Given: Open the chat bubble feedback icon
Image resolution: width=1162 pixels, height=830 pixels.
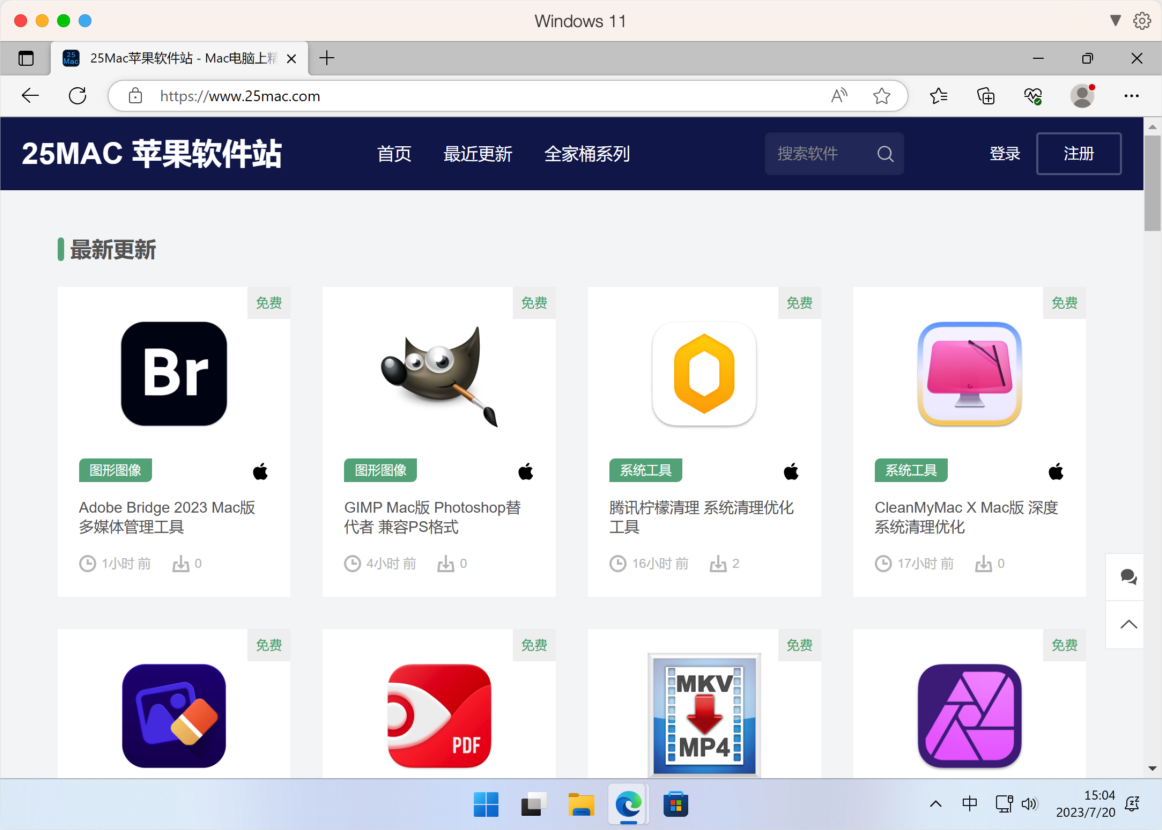Looking at the screenshot, I should (1128, 577).
